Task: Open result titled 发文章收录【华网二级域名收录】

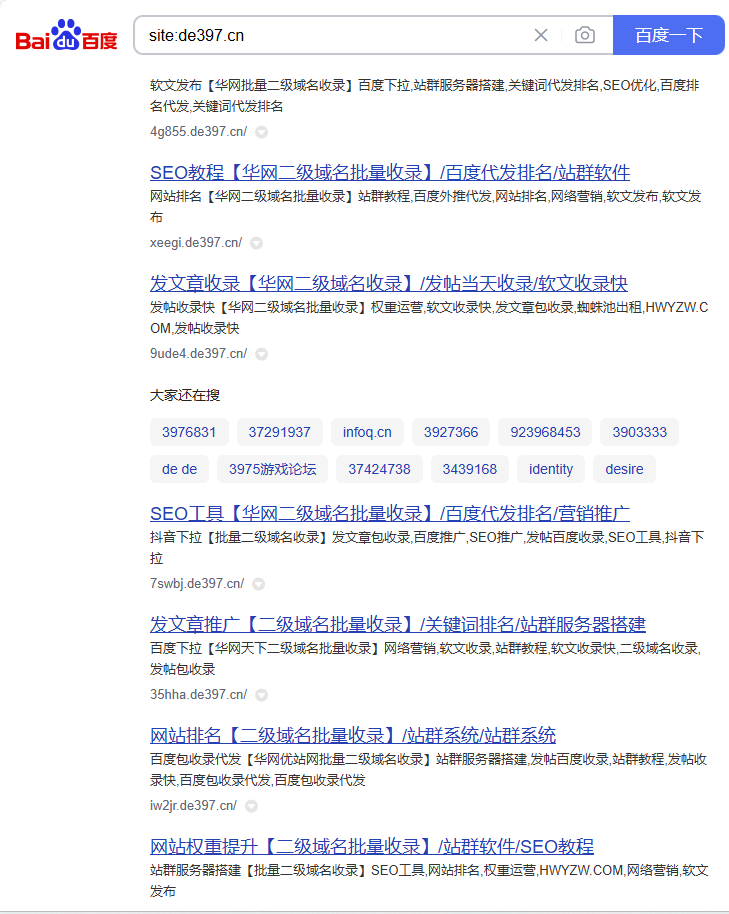Action: [389, 283]
